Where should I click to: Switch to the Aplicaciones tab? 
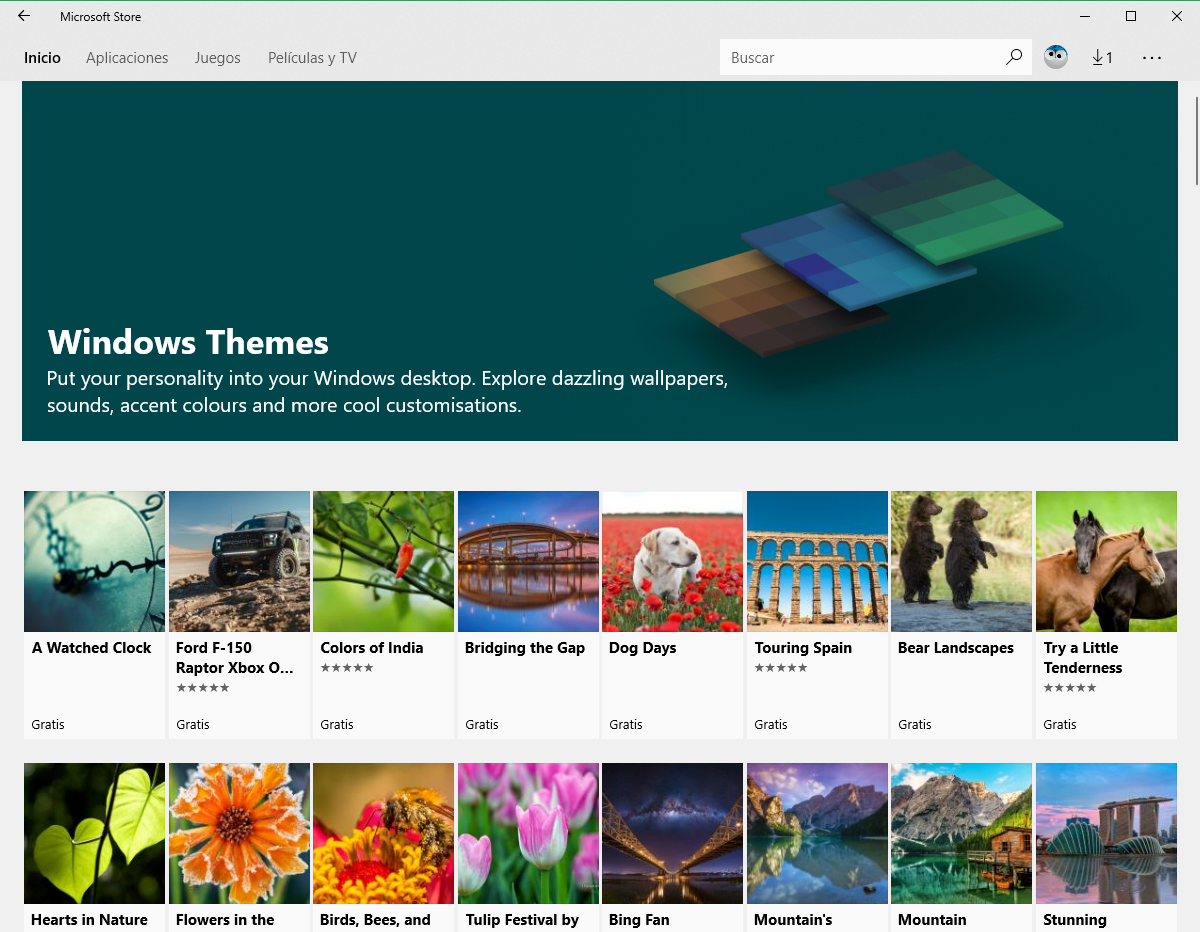click(x=127, y=58)
